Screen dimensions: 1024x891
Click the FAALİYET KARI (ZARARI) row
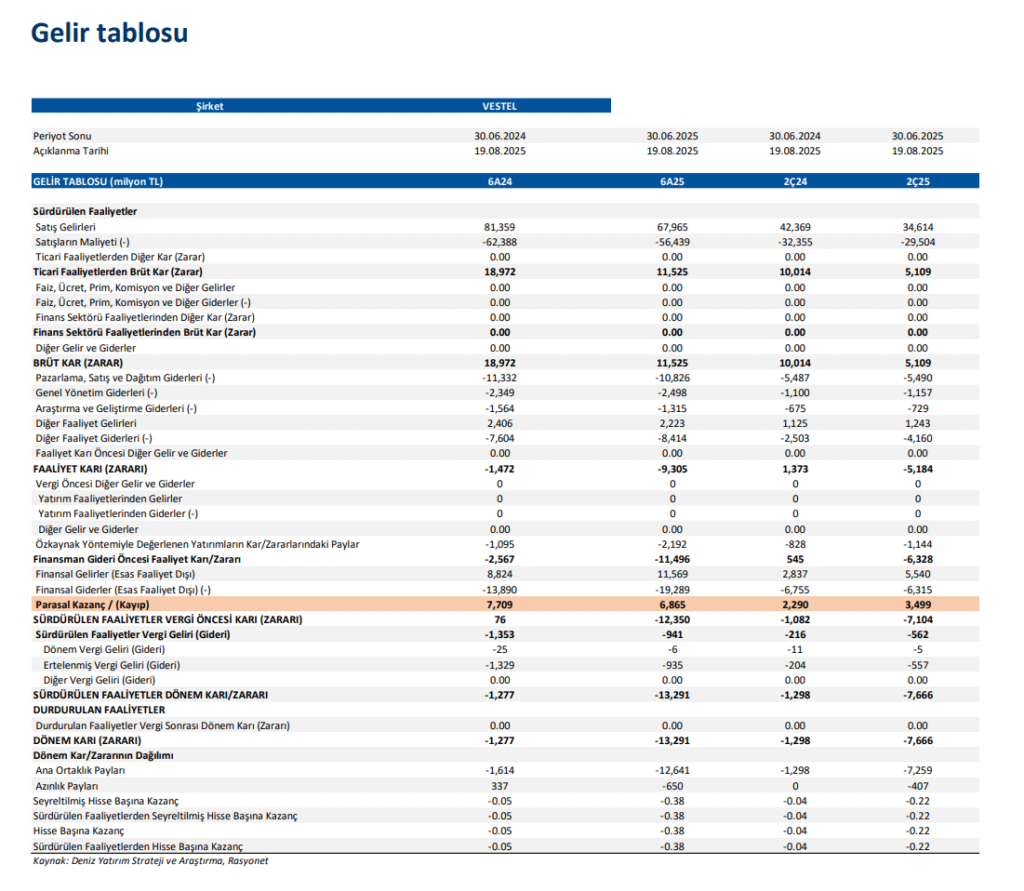tap(90, 468)
